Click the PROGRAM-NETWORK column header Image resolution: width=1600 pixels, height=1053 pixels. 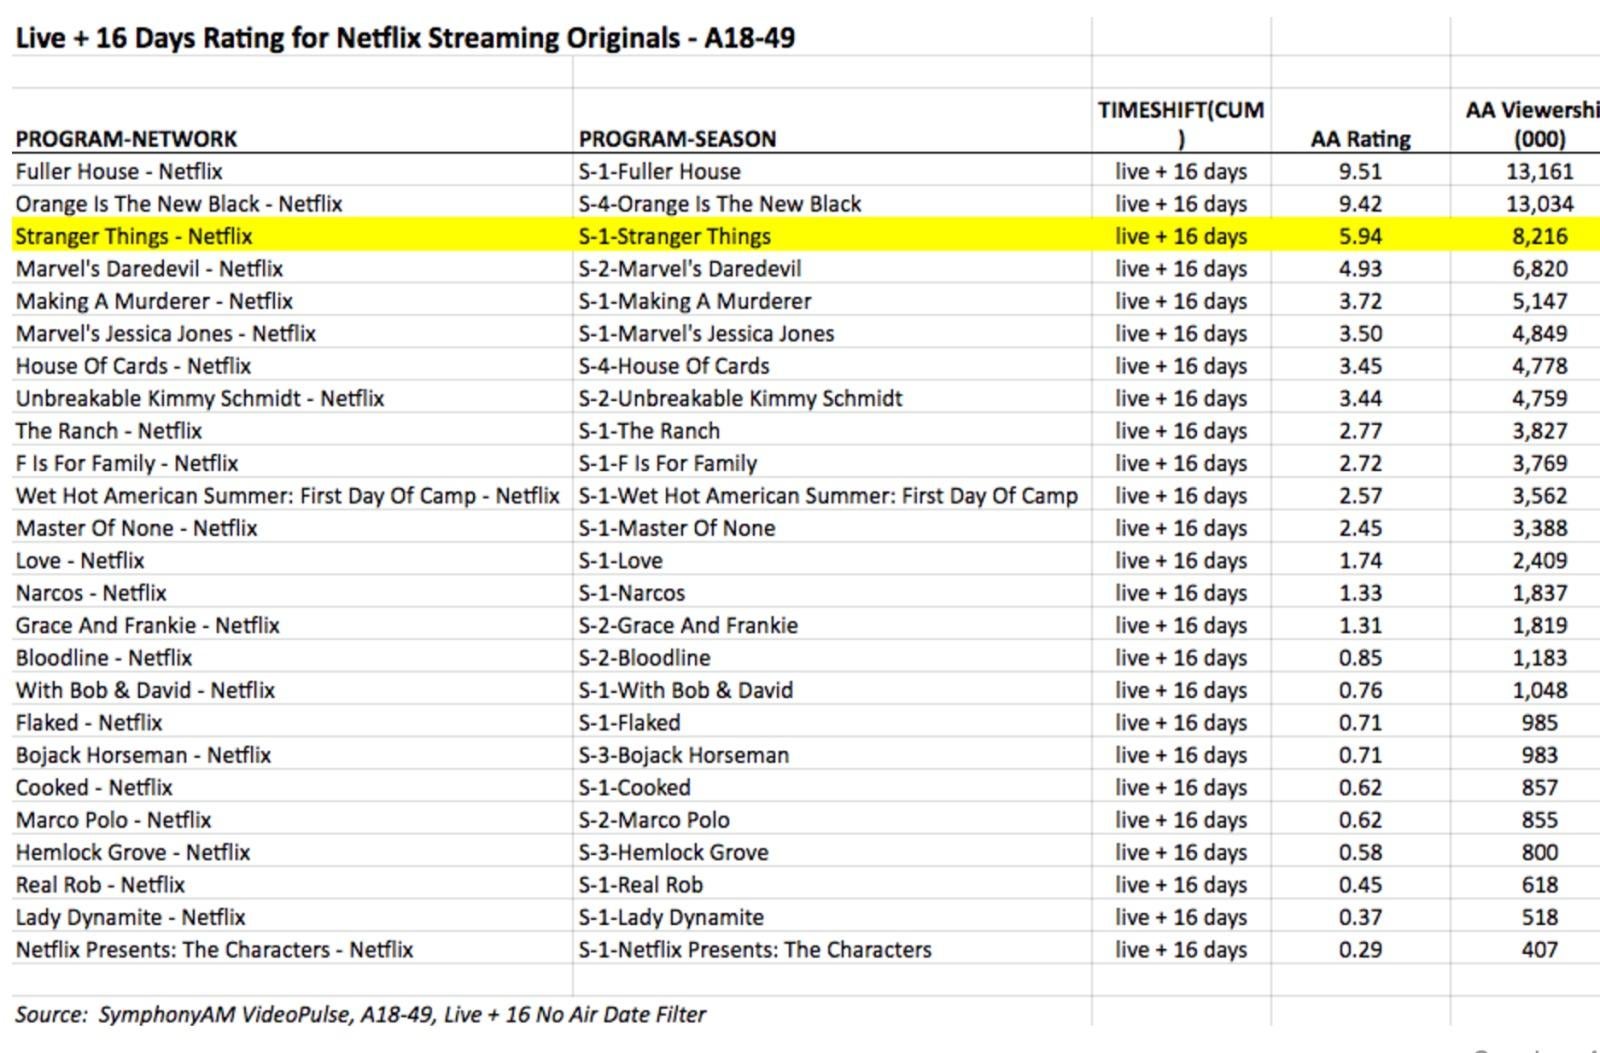pos(126,139)
